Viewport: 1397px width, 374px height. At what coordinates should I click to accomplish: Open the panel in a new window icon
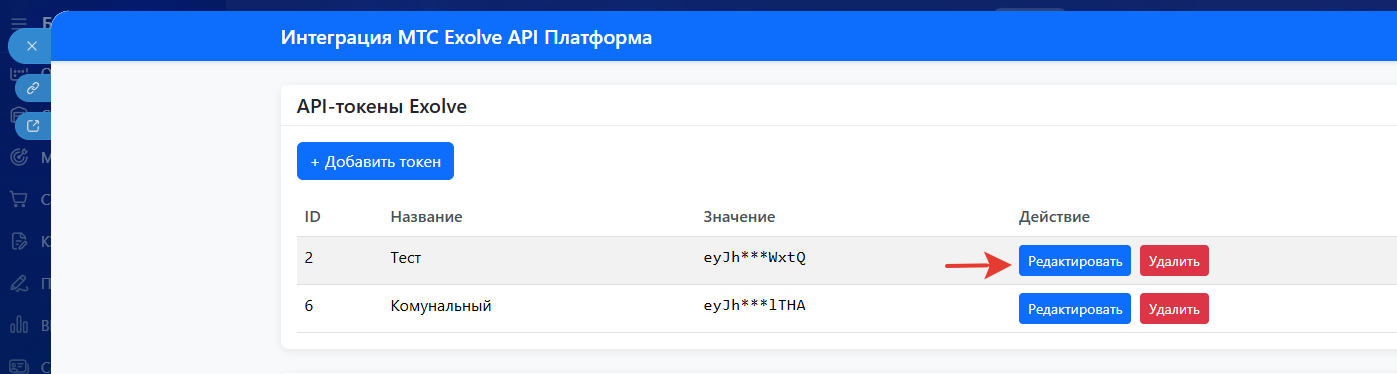tap(33, 125)
